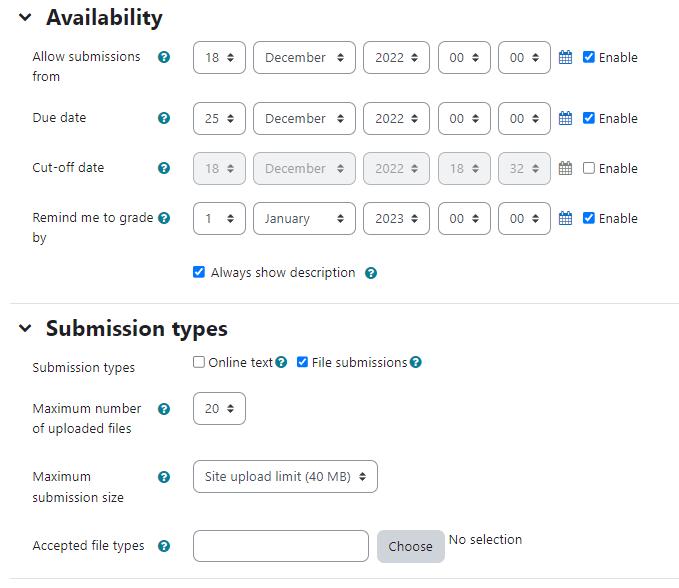Click help icon next to Cut-off date
The height and width of the screenshot is (588, 679).
pyautogui.click(x=164, y=168)
